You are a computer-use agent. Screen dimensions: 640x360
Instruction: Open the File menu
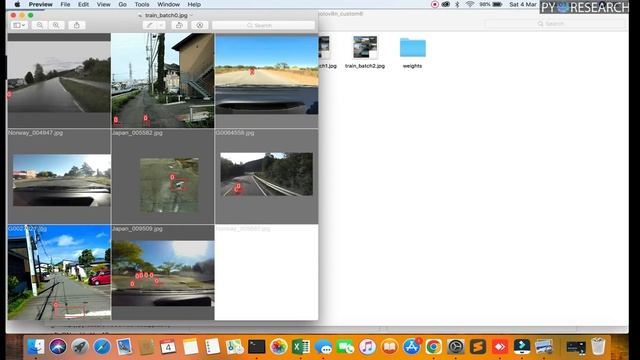pos(65,4)
